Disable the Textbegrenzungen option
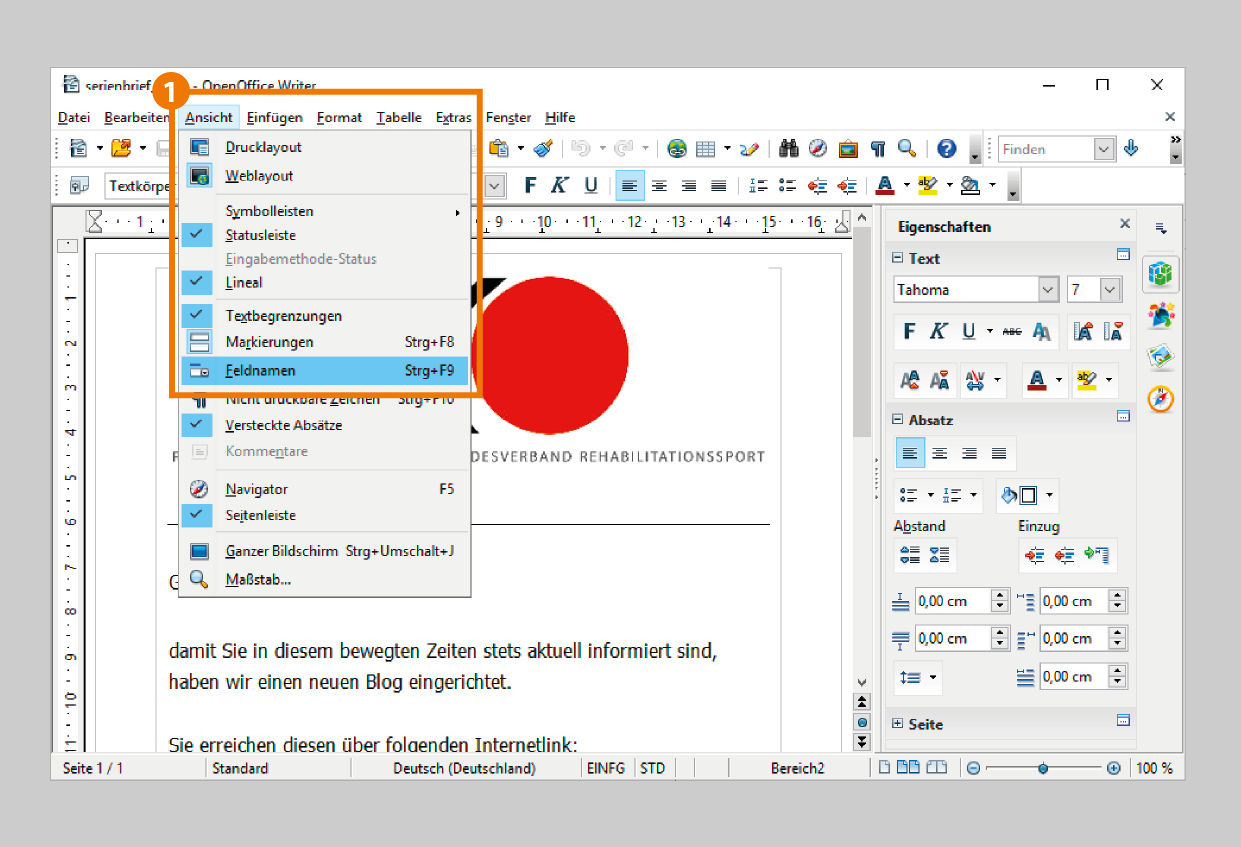This screenshot has height=847, width=1241. tap(283, 316)
